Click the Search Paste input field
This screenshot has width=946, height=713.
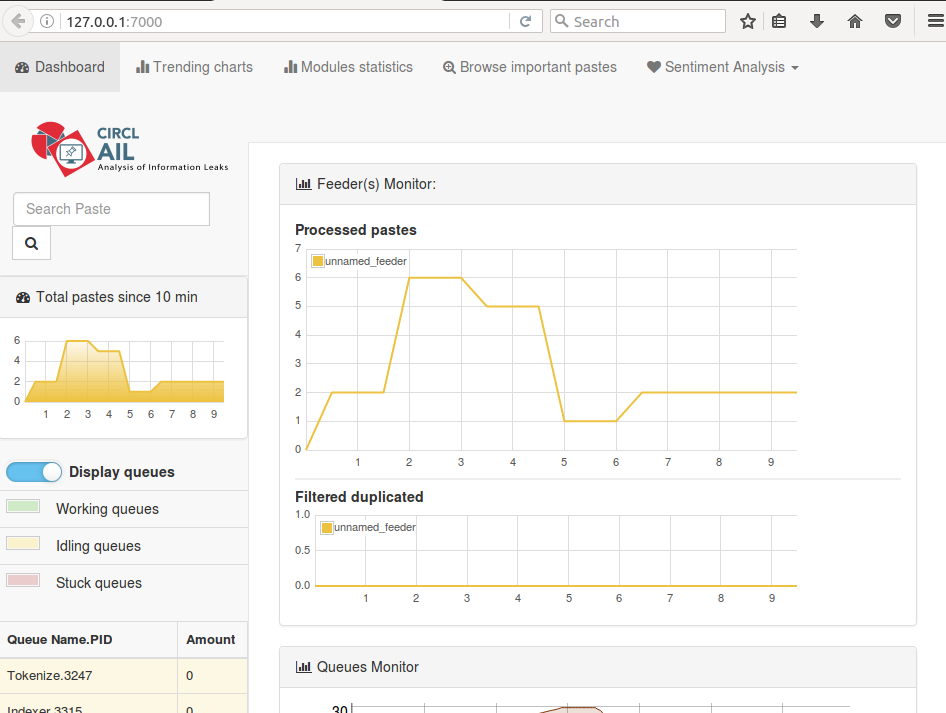pos(111,209)
